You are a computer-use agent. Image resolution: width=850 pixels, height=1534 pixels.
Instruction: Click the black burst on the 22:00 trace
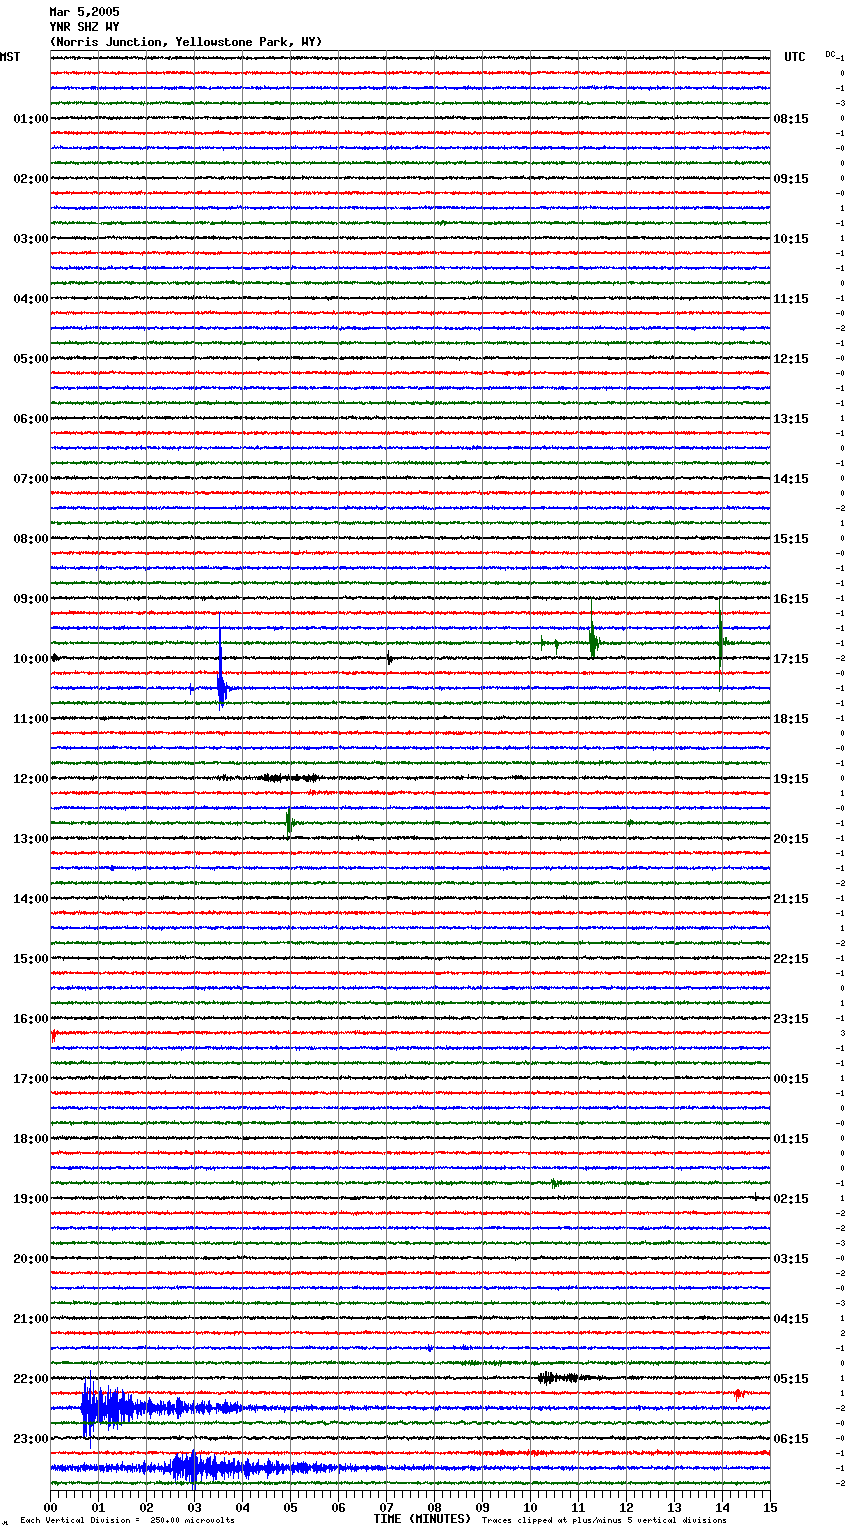(560, 1378)
